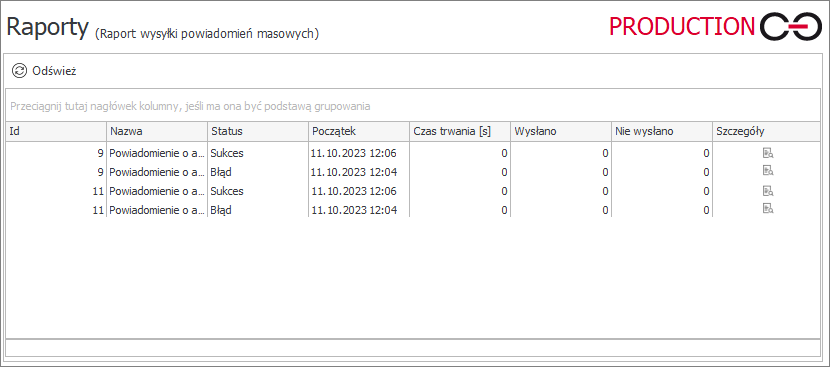Screen dimensions: 830x367
Task: Select Nazwa cell of Id 9 Błąd row
Action: pyautogui.click(x=157, y=172)
